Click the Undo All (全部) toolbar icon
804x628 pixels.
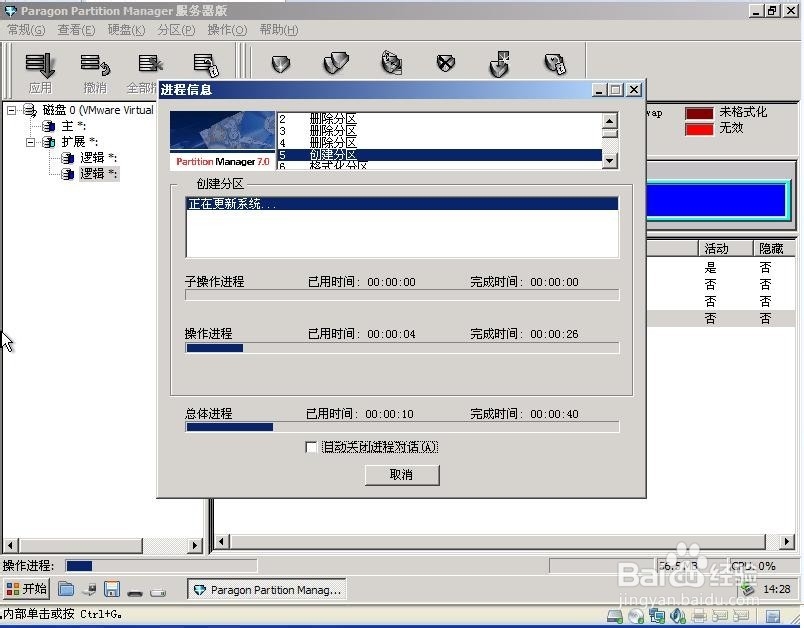(x=150, y=64)
